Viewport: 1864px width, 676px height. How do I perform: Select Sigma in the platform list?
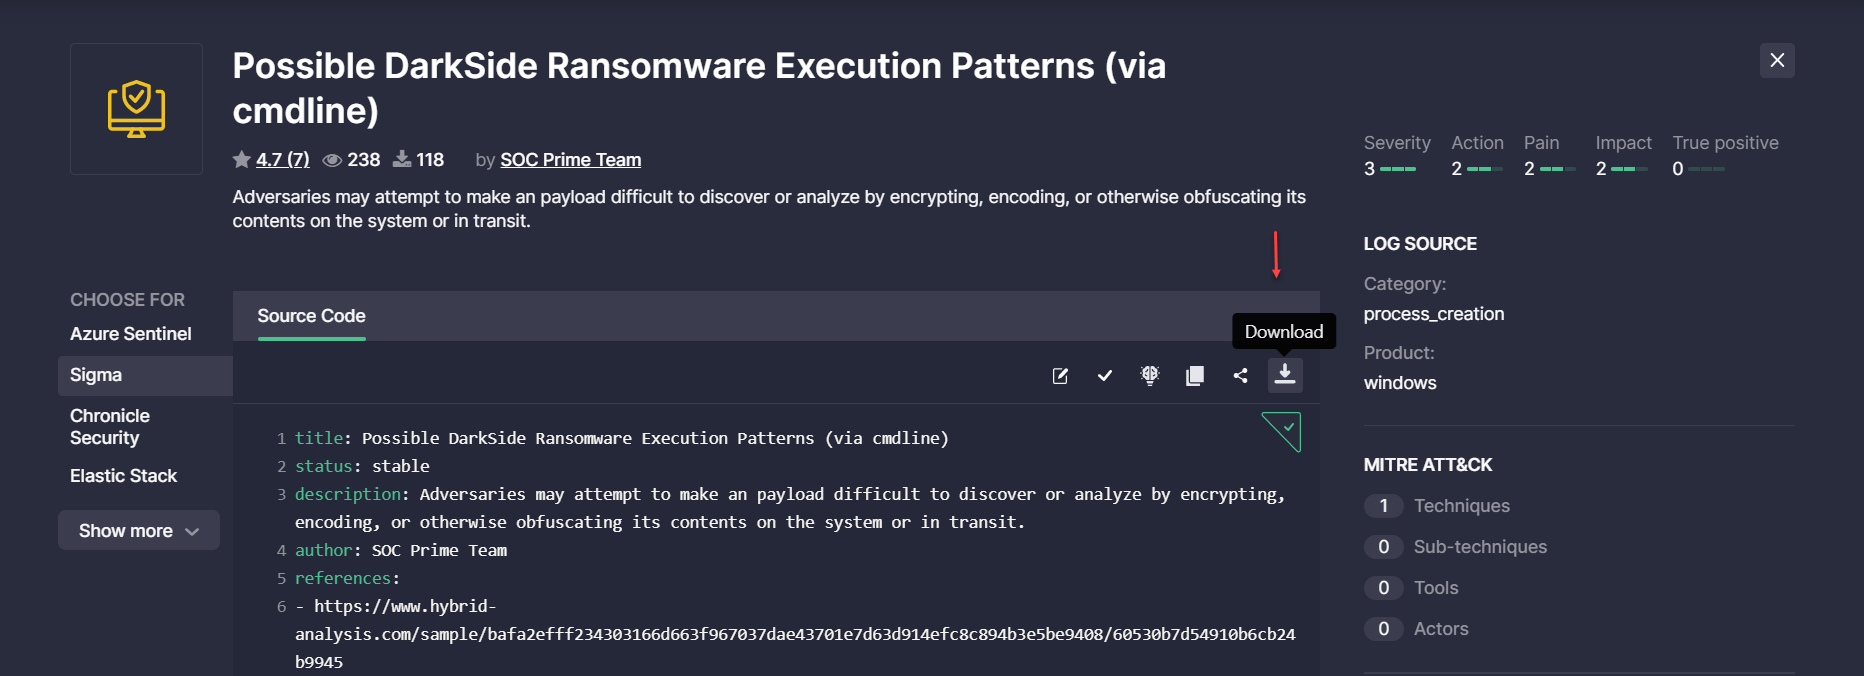click(x=96, y=375)
